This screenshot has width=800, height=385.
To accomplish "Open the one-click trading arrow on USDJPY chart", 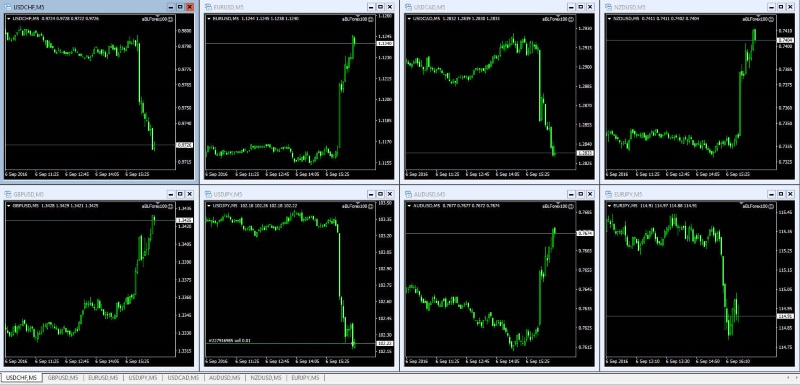I will [209, 206].
